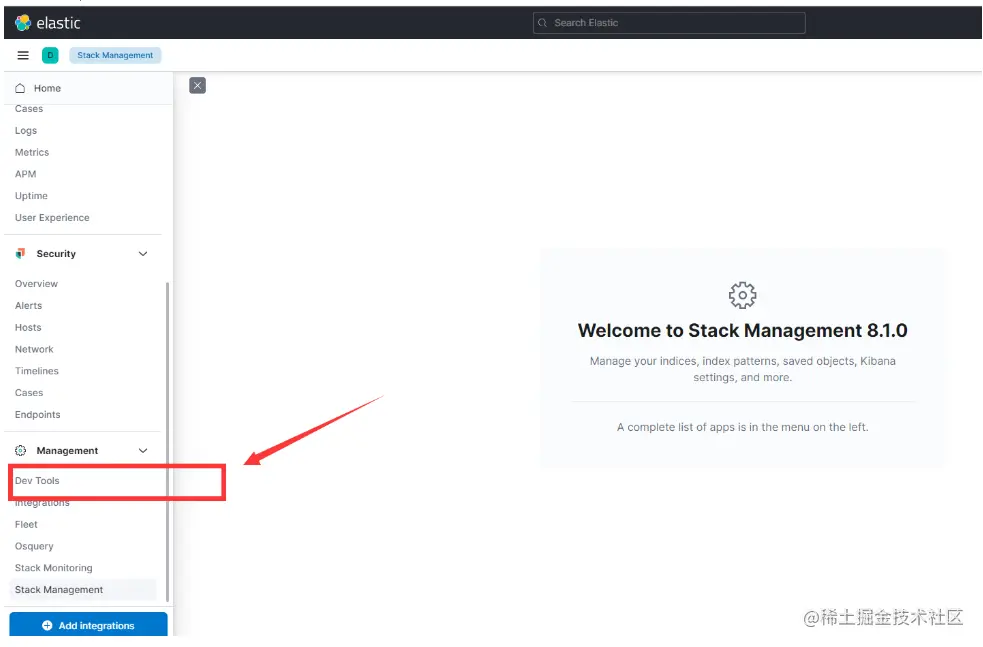The image size is (983, 647).
Task: Open Fleet under Management
Action: [x=26, y=524]
